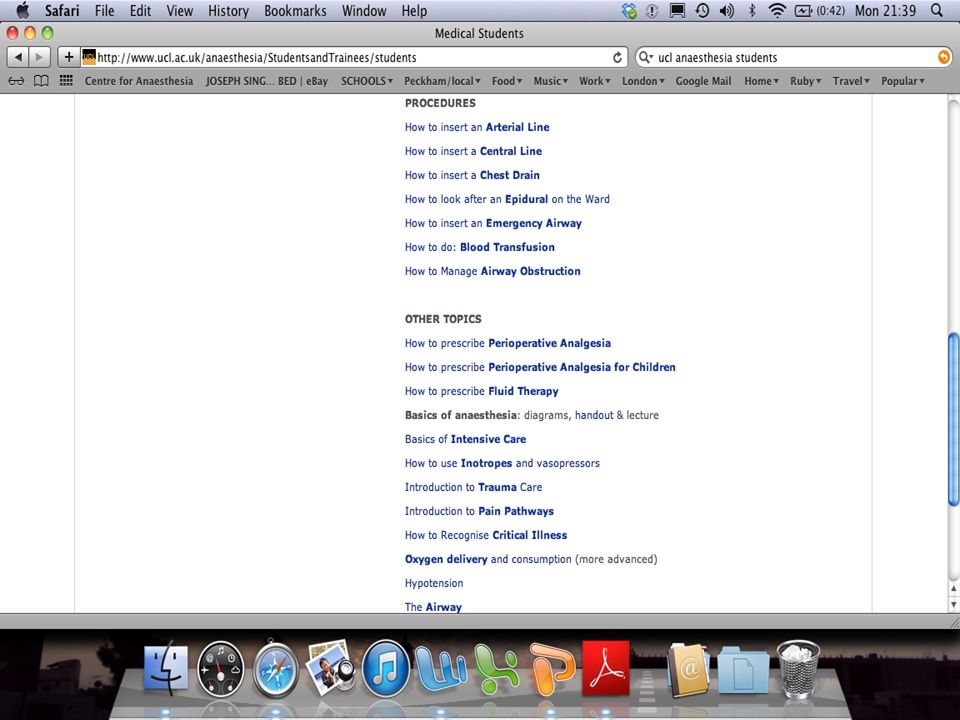Image resolution: width=960 pixels, height=720 pixels.
Task: Click the orange snapback arrow in search field
Action: [x=943, y=58]
